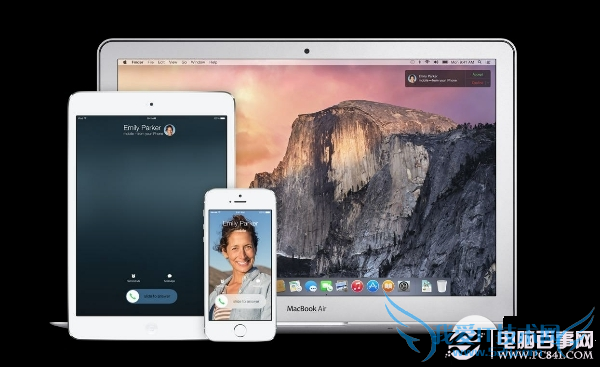600x367 pixels.
Task: Click the battery icon in menu bar
Action: click(x=445, y=62)
